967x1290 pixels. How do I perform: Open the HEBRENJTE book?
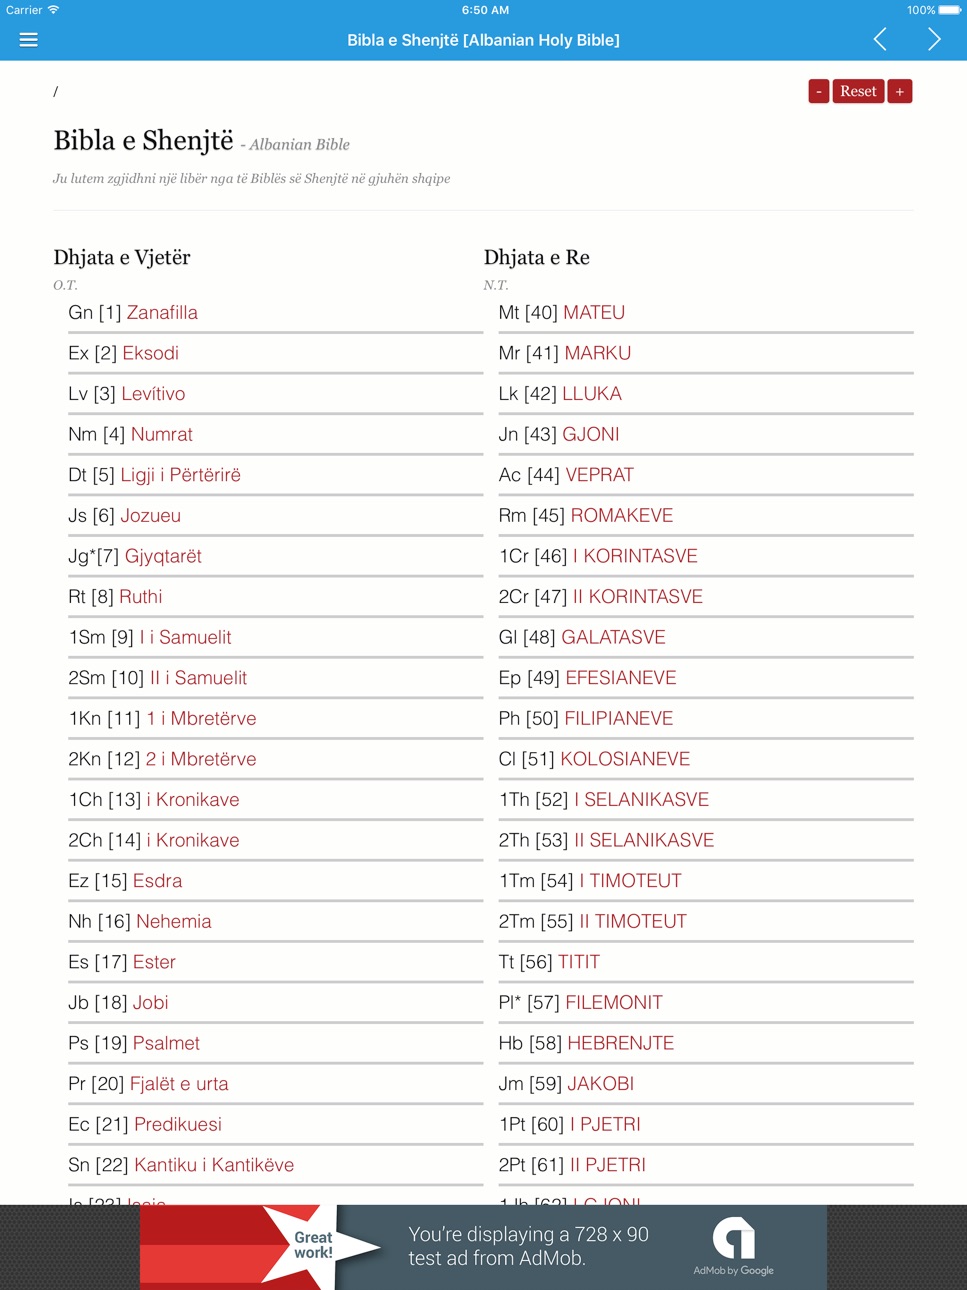pyautogui.click(x=621, y=1043)
